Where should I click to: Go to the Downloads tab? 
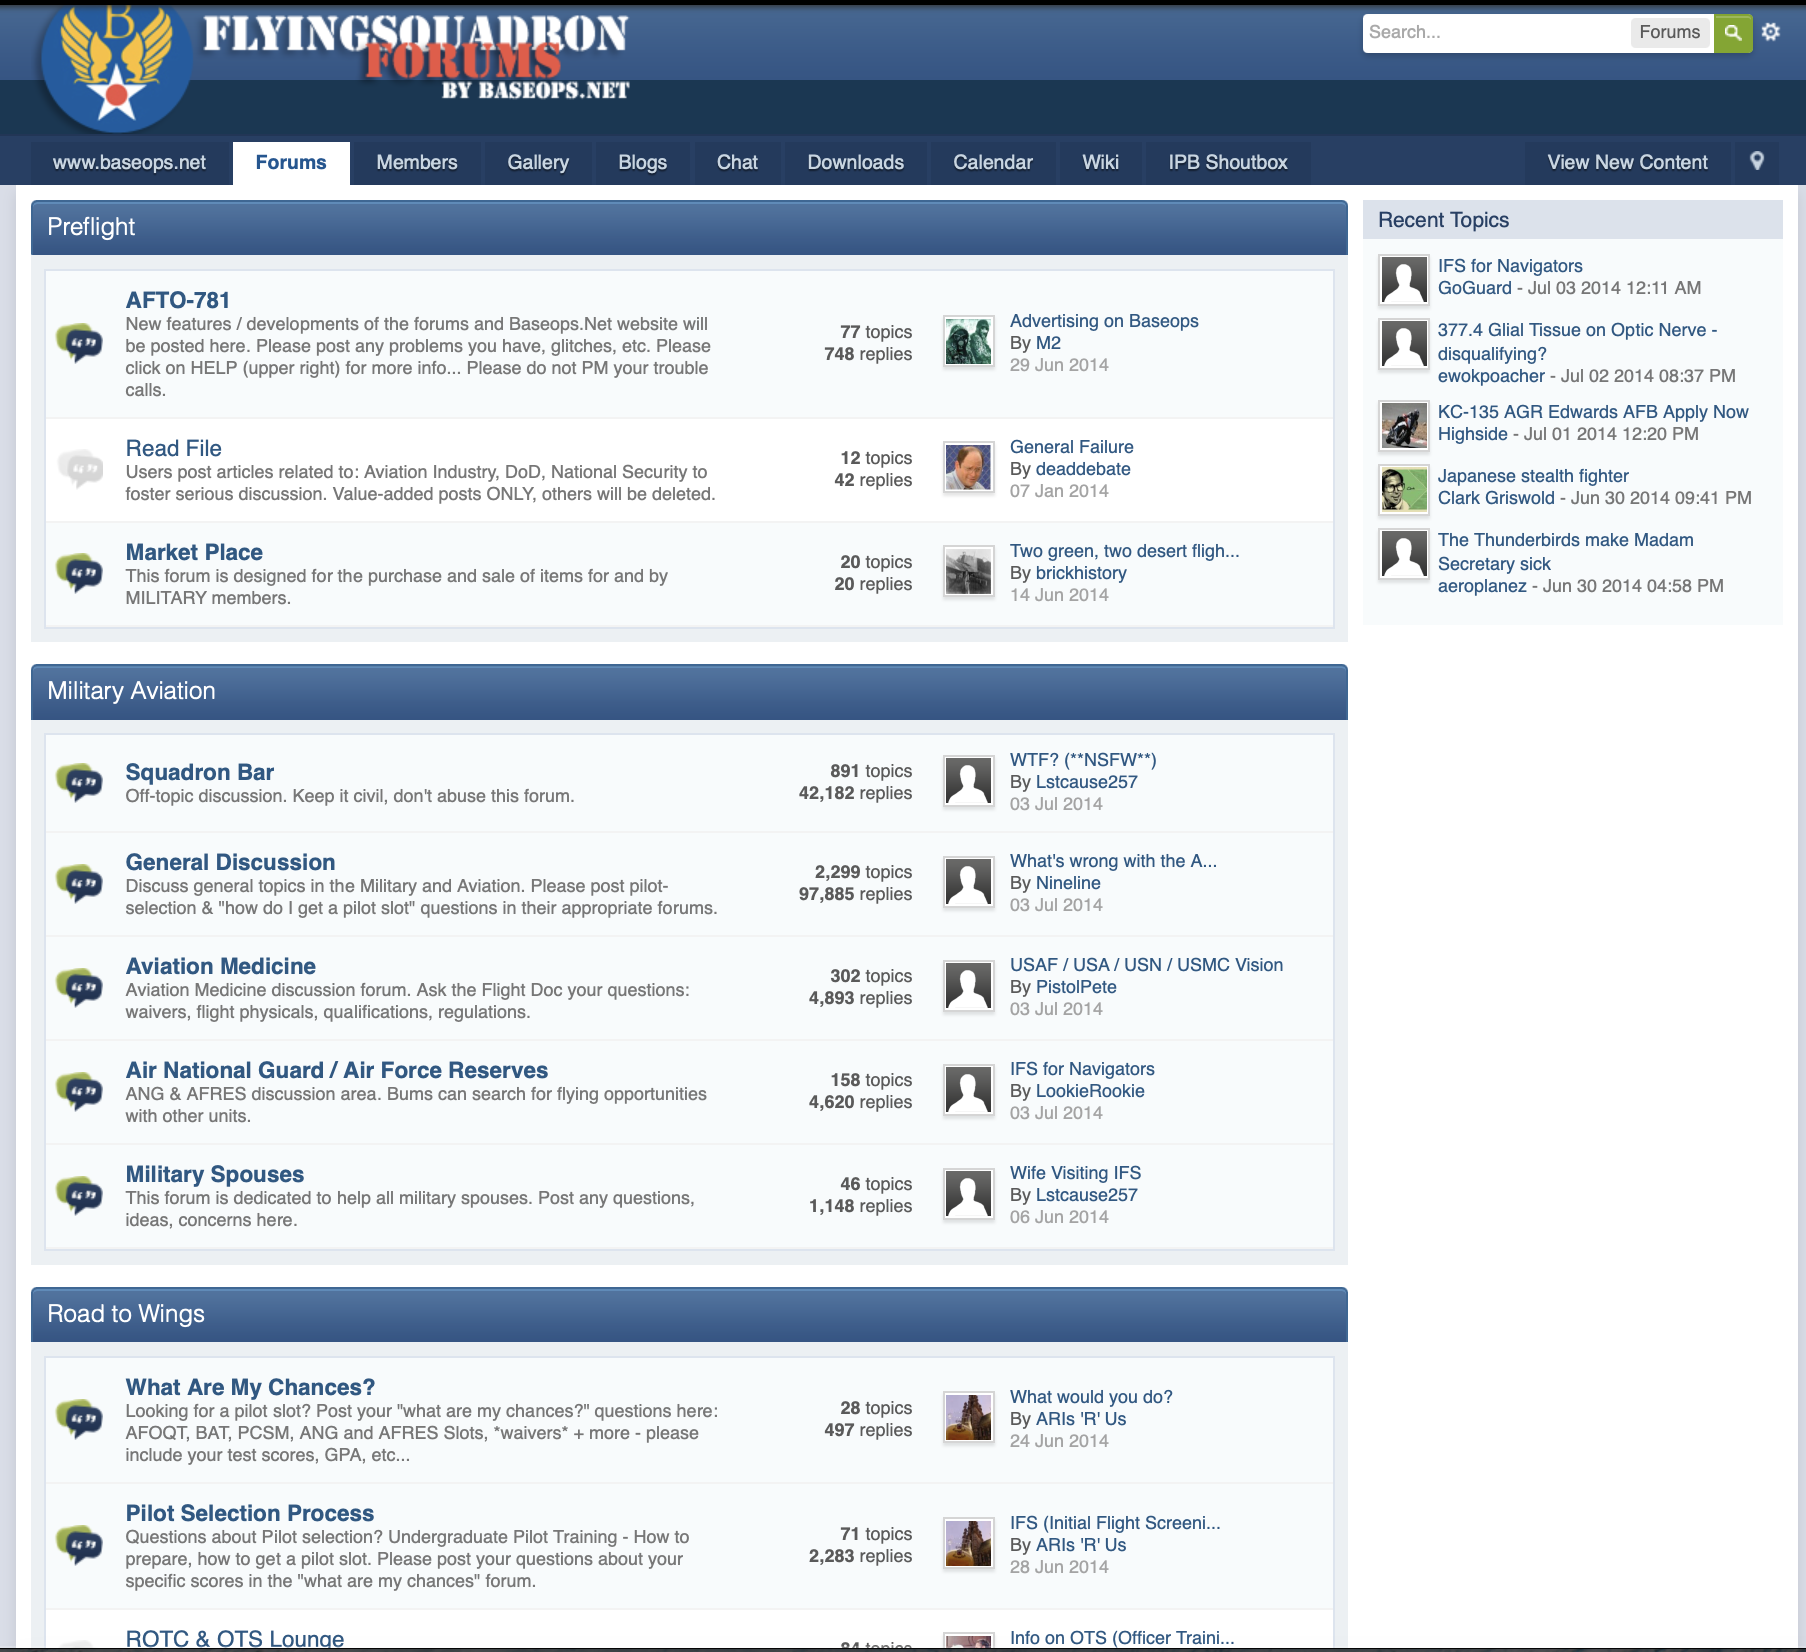pyautogui.click(x=855, y=162)
